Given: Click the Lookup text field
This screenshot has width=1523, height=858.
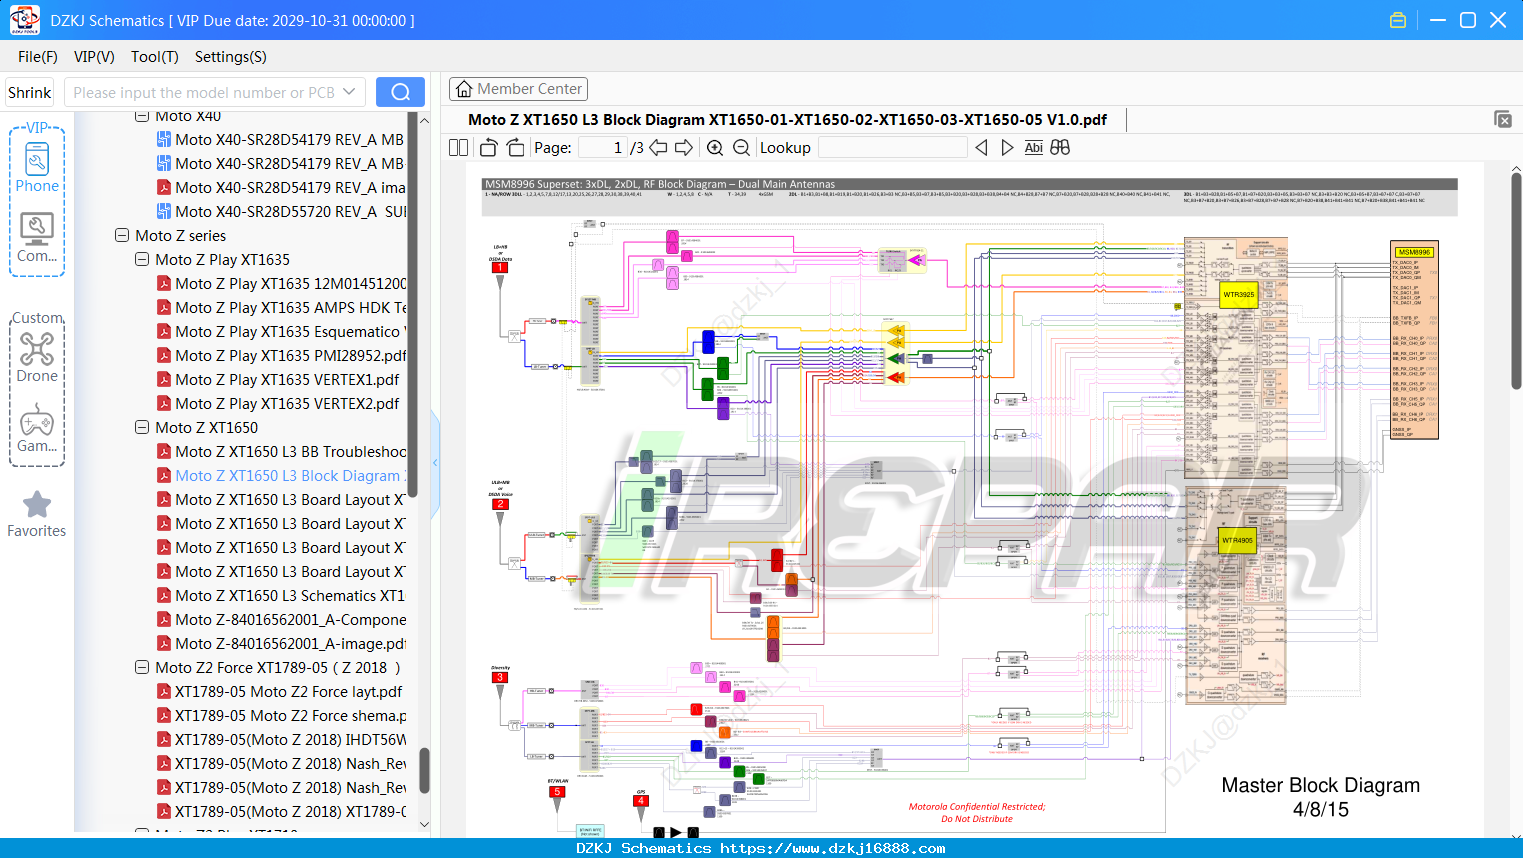Looking at the screenshot, I should tap(893, 148).
